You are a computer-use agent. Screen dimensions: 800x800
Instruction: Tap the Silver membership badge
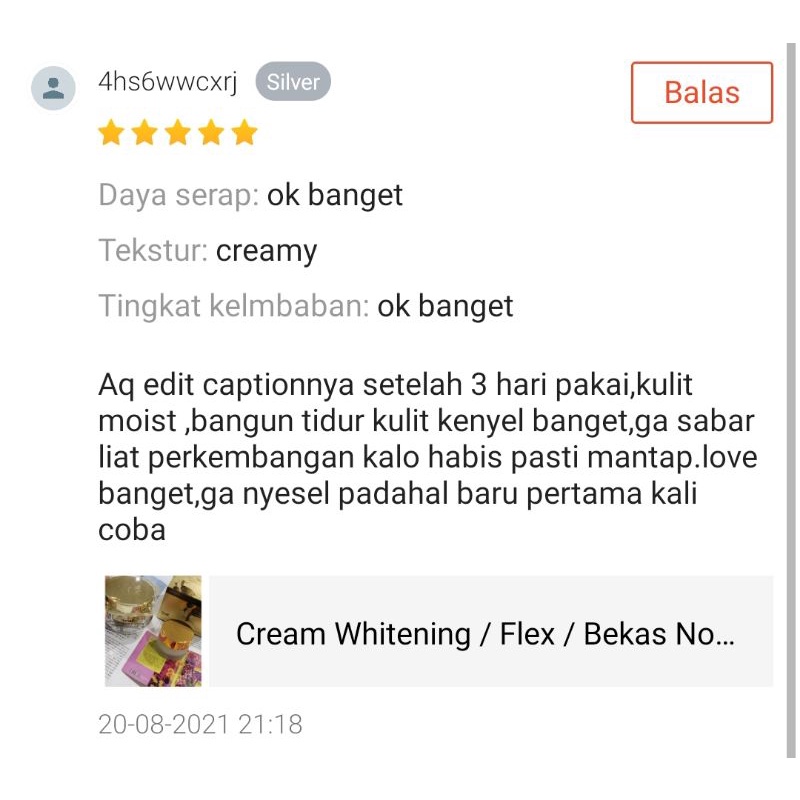coord(293,82)
